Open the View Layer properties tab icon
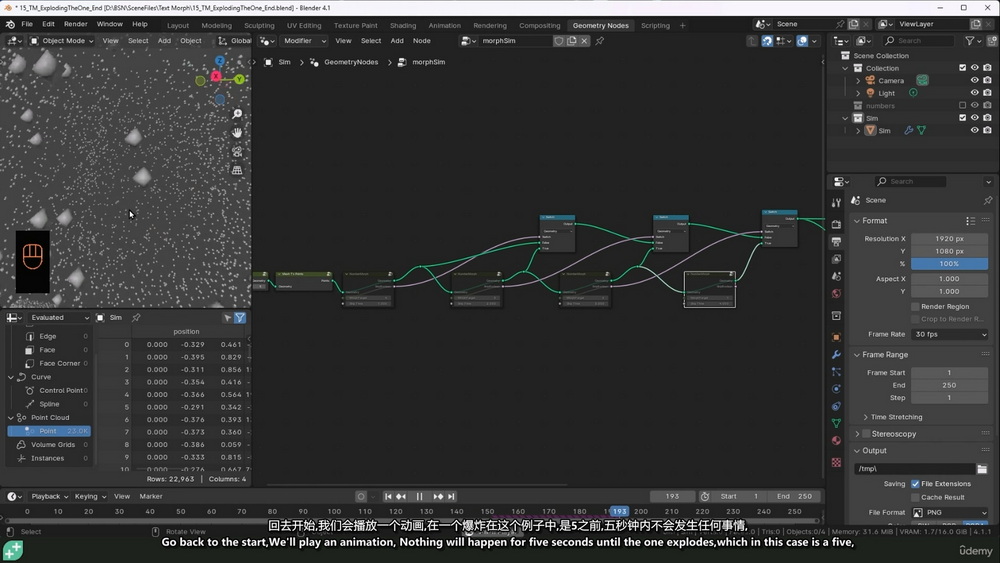Viewport: 1000px width, 563px height. 836,259
